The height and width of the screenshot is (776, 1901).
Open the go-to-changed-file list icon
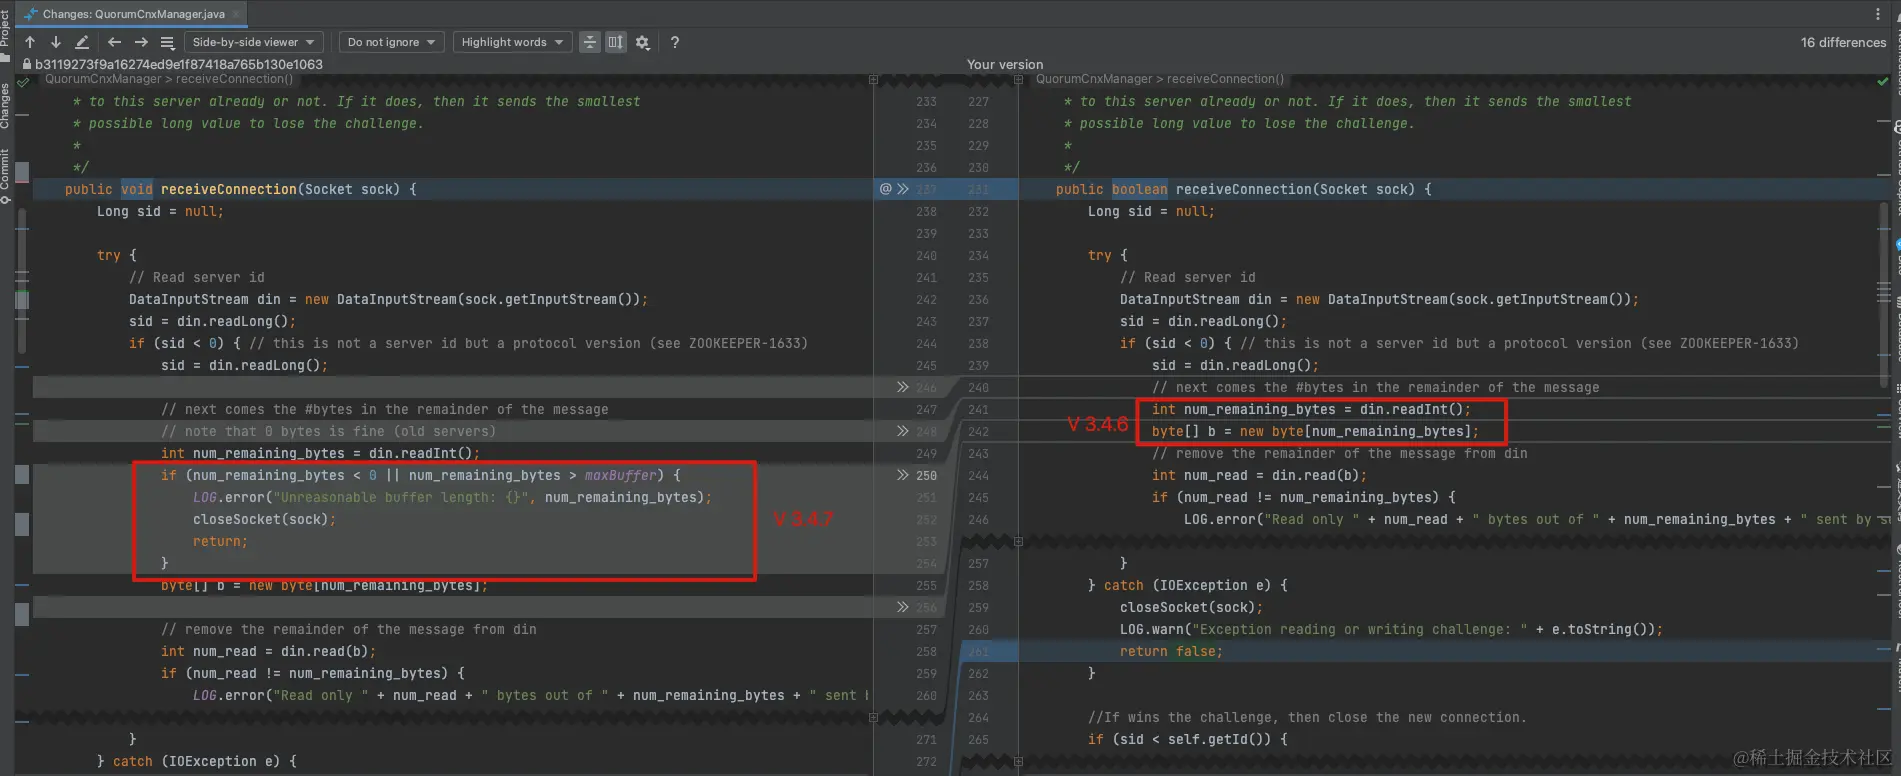167,42
